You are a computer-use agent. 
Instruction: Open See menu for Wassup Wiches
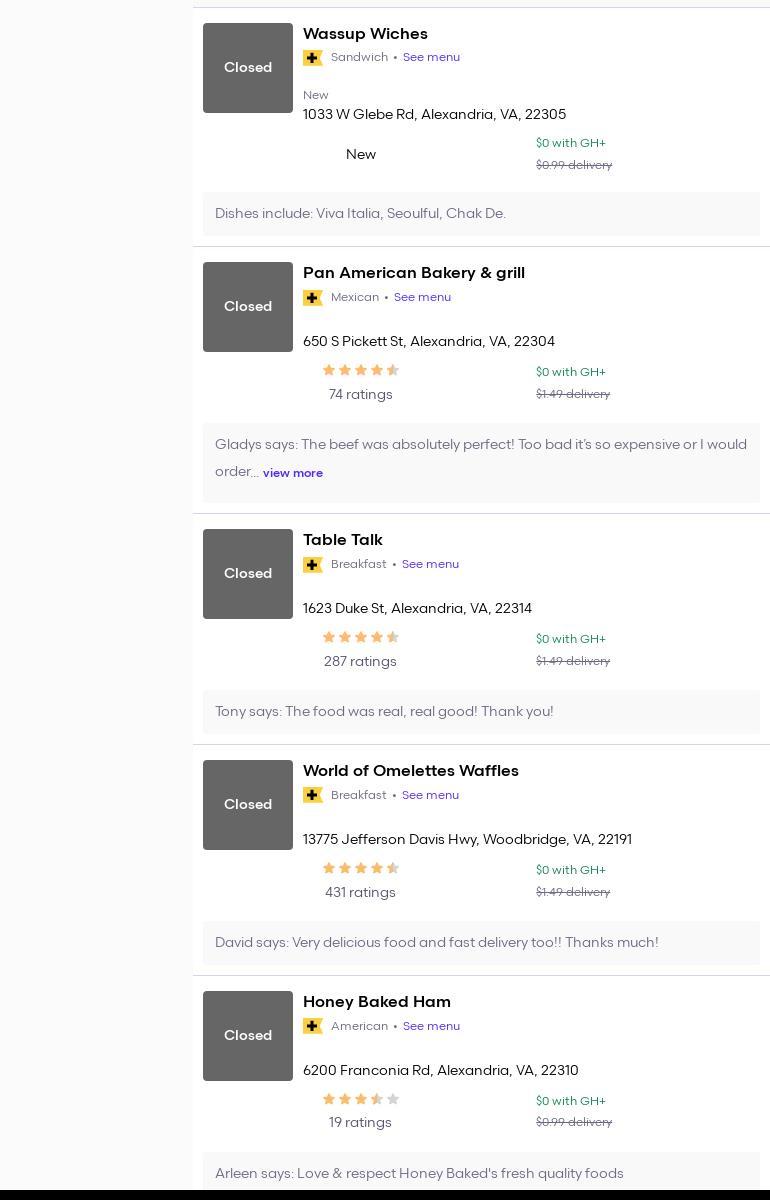pos(431,57)
